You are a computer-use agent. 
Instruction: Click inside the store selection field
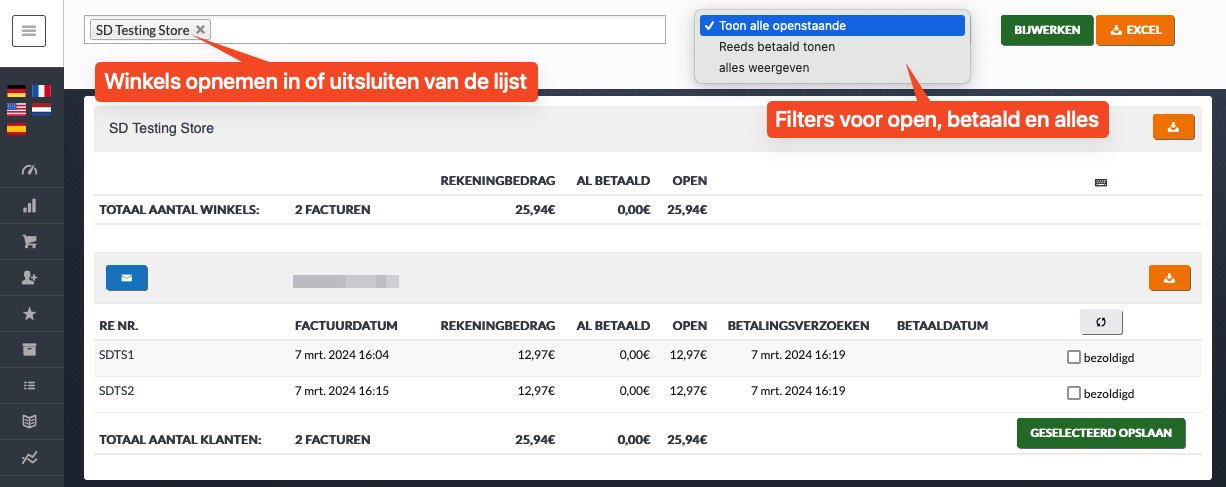coord(438,30)
